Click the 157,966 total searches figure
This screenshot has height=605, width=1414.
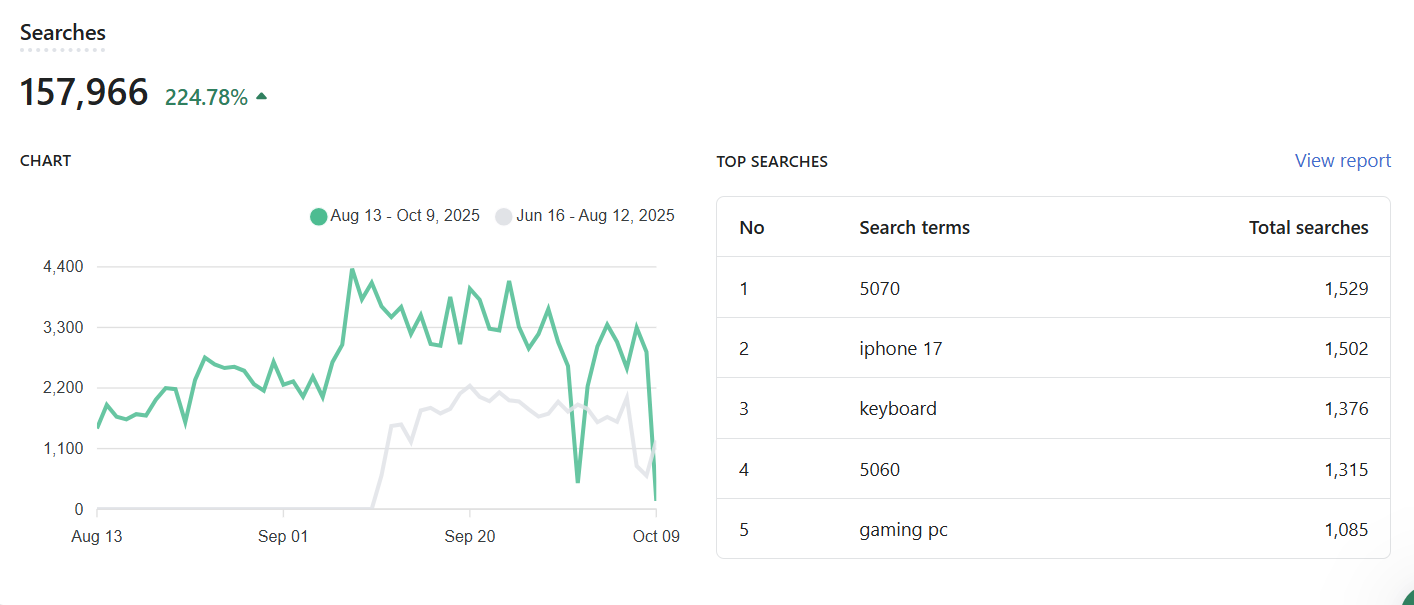84,93
